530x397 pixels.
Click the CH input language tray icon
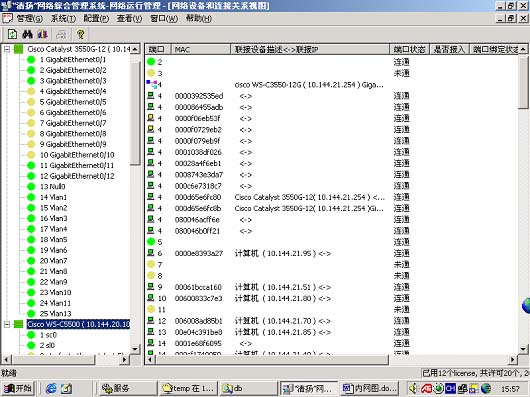click(450, 389)
